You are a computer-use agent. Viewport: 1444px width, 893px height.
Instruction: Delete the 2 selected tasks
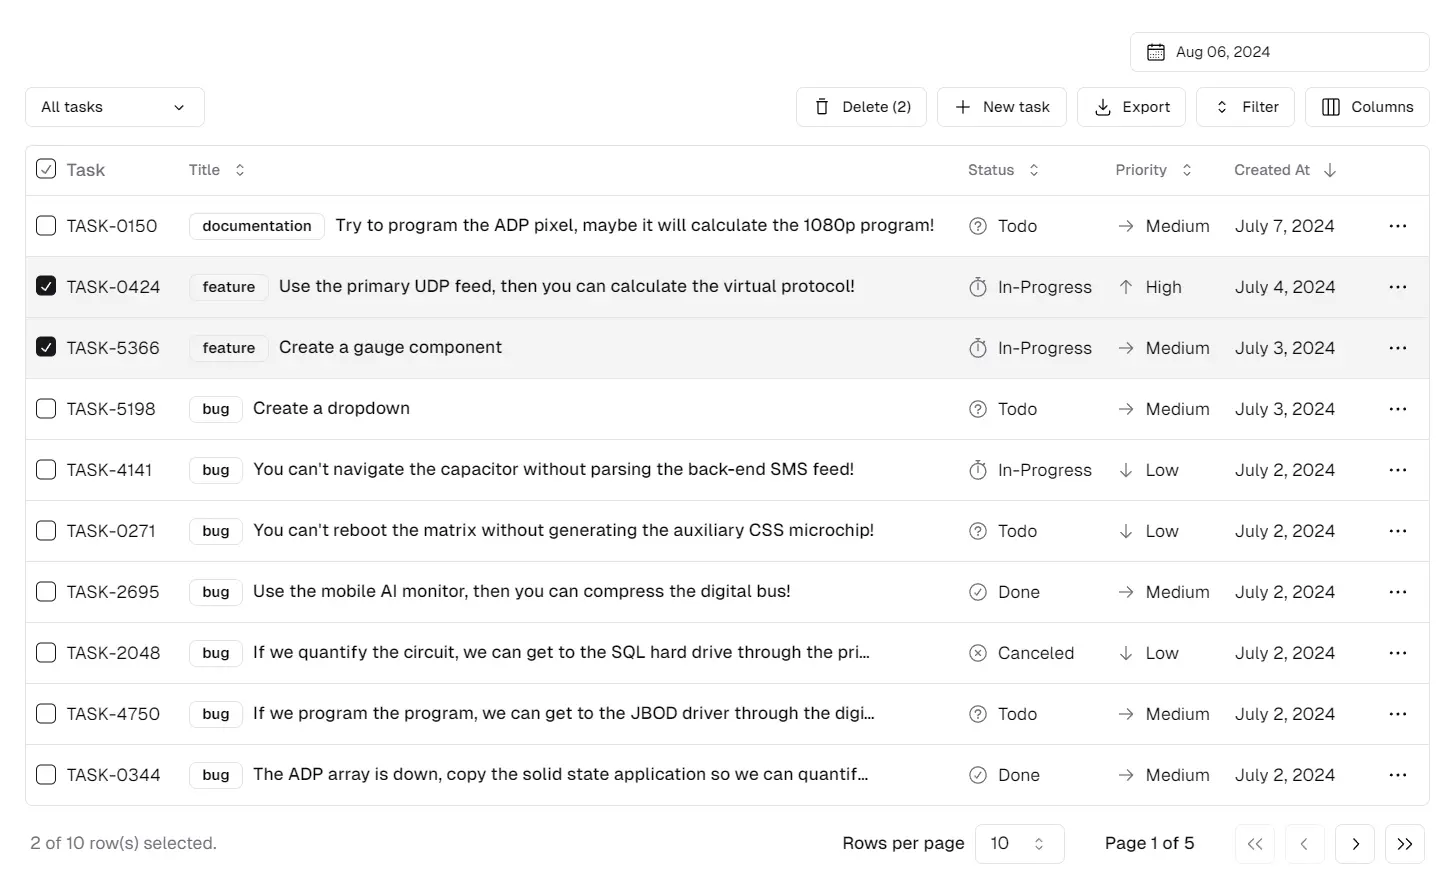point(861,107)
